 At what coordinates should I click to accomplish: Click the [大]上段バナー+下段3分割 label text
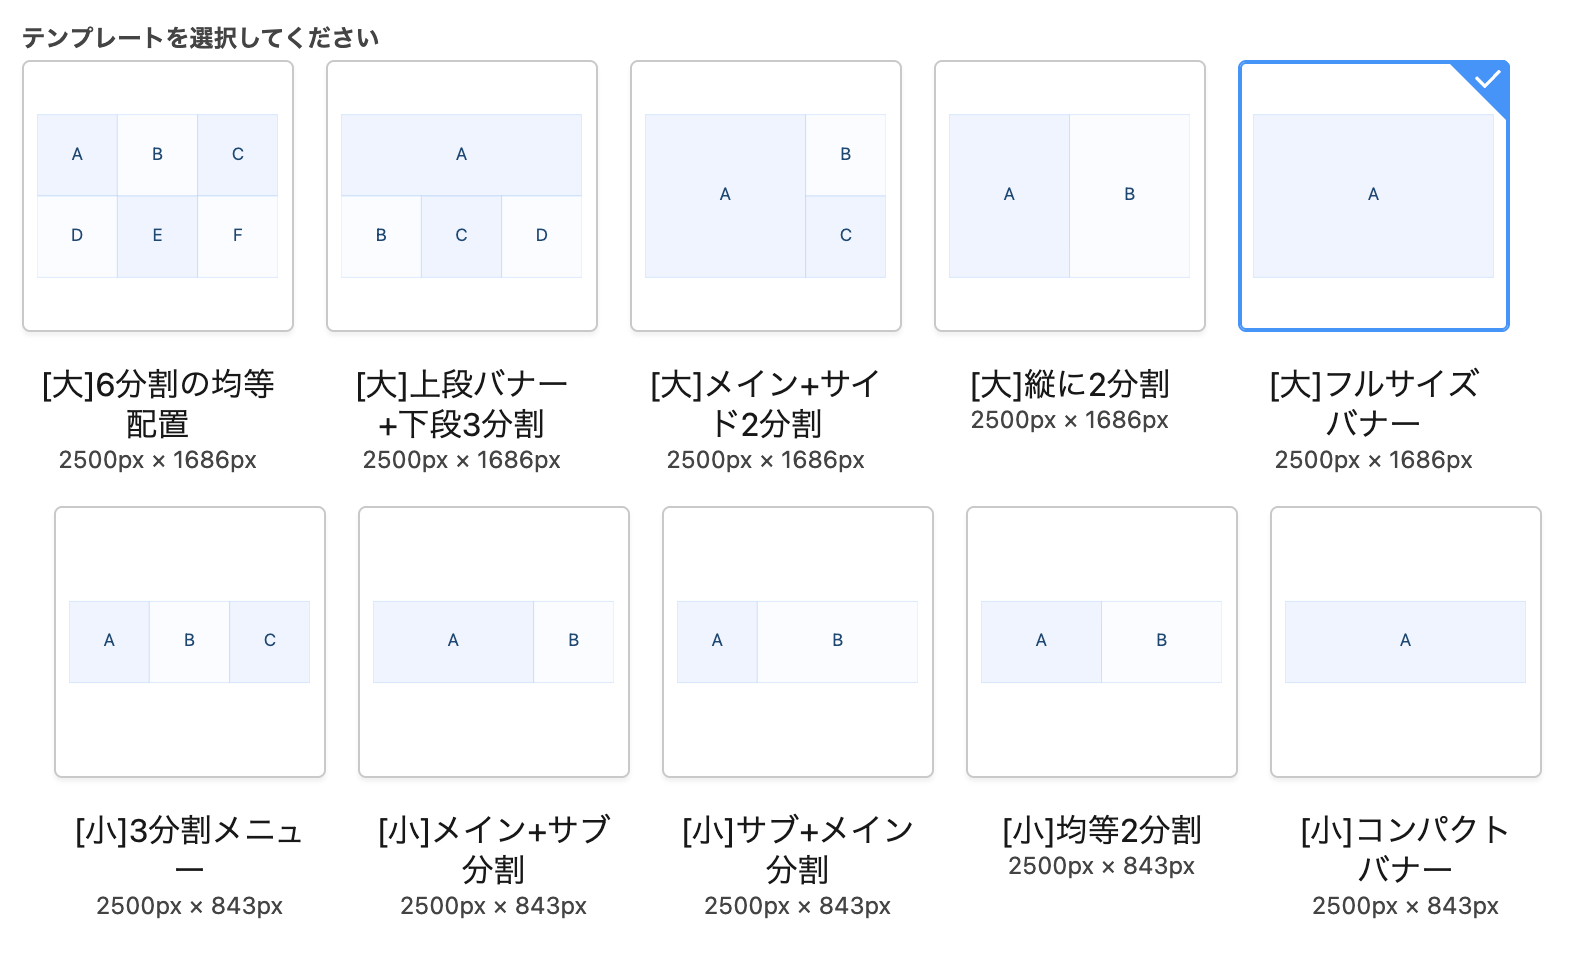462,403
